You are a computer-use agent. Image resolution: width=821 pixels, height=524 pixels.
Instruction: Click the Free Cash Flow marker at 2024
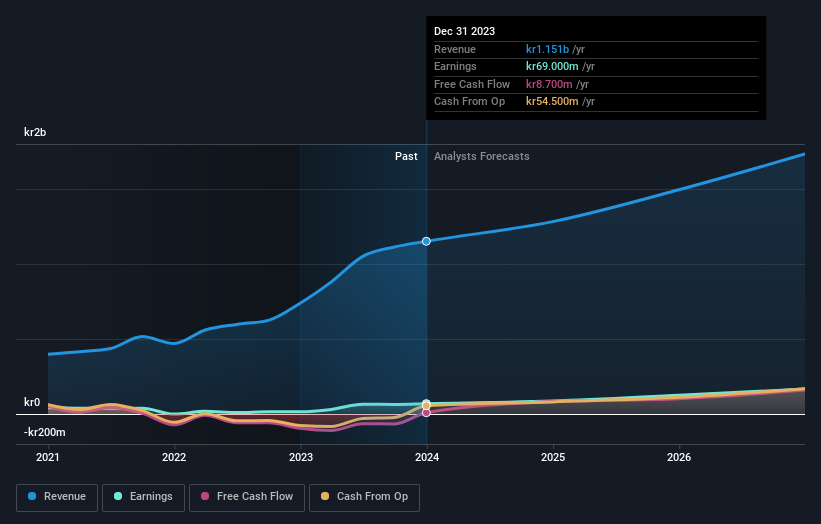pos(426,413)
